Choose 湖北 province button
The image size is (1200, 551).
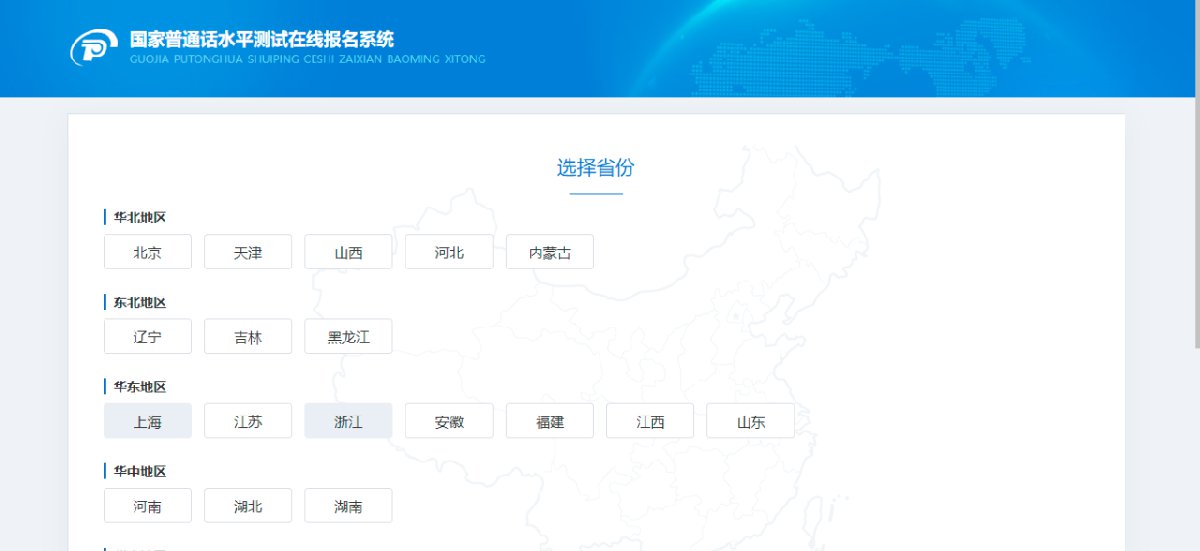point(248,506)
